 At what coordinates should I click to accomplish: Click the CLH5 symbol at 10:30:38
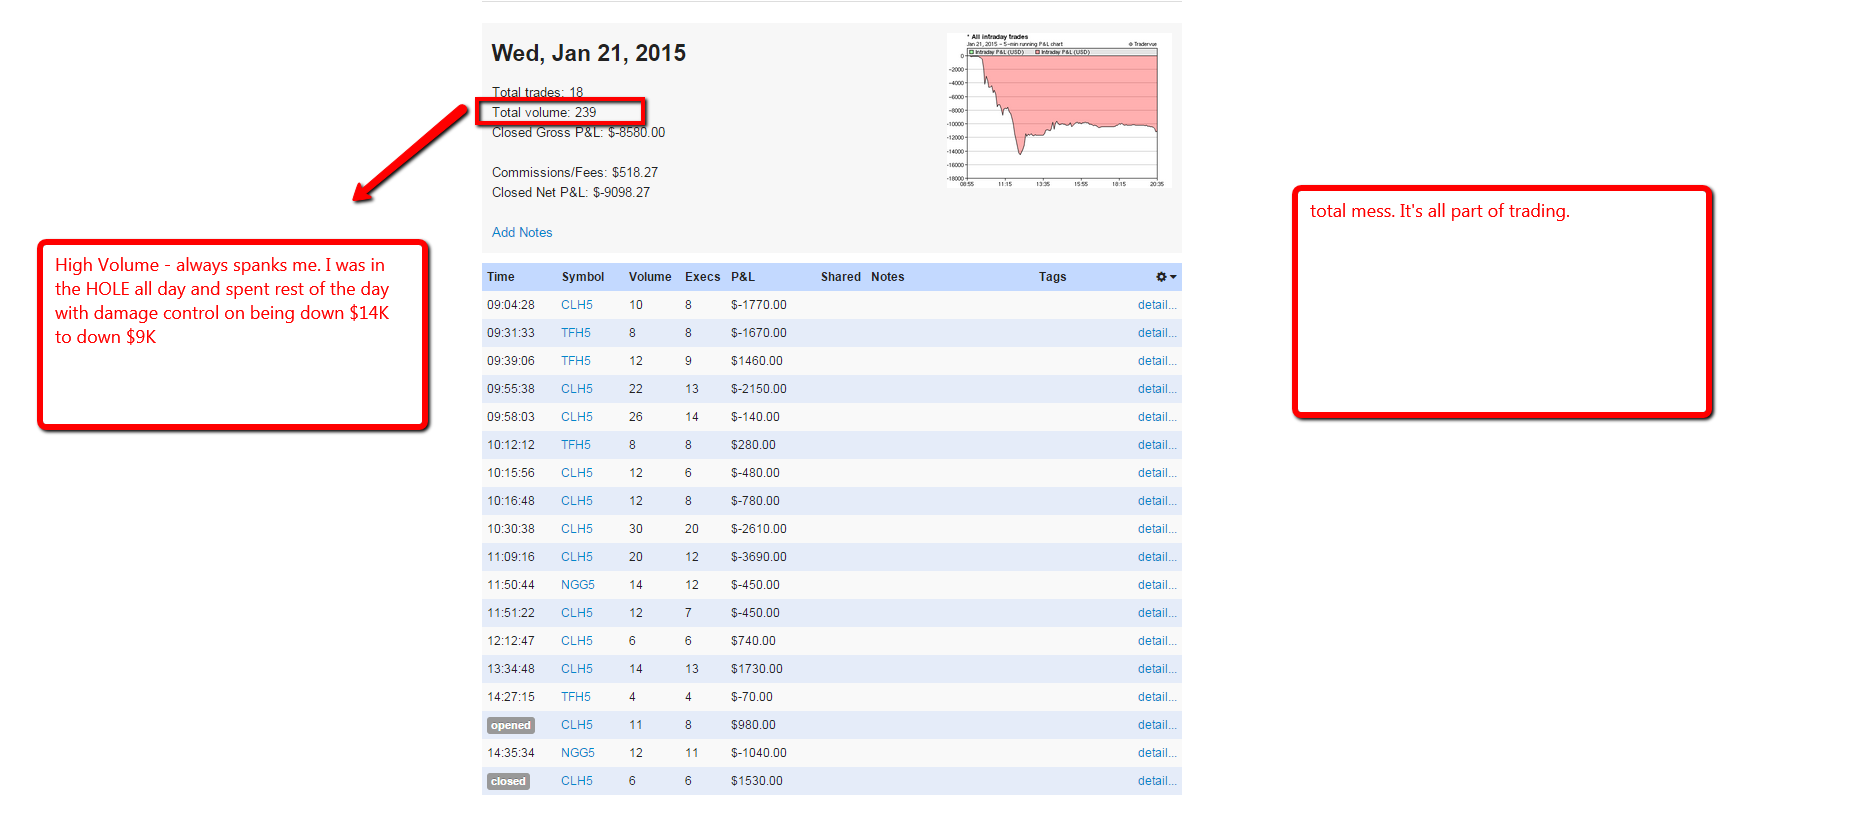click(x=577, y=529)
